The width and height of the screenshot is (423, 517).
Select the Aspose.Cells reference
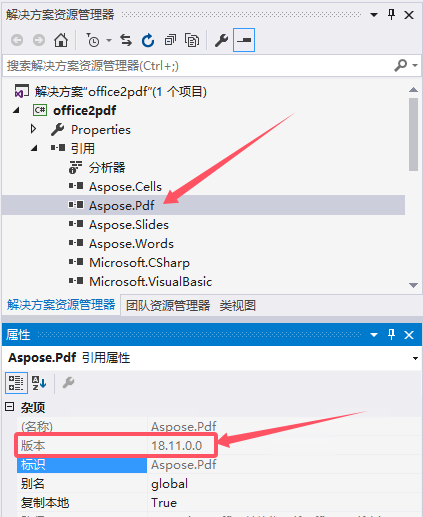point(125,187)
